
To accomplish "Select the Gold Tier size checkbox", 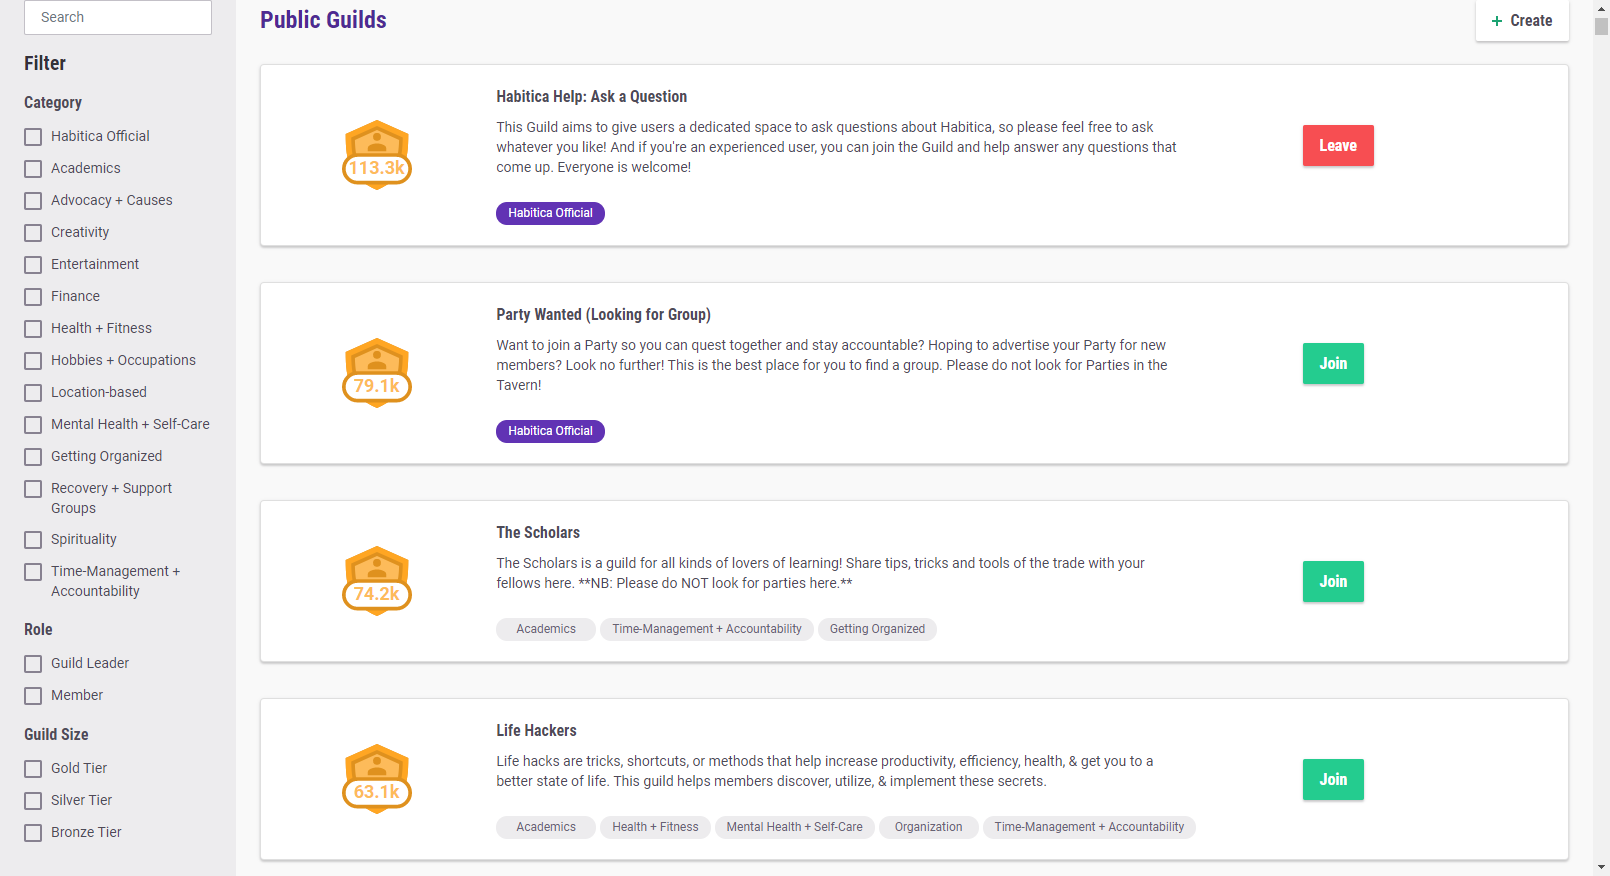I will point(33,769).
